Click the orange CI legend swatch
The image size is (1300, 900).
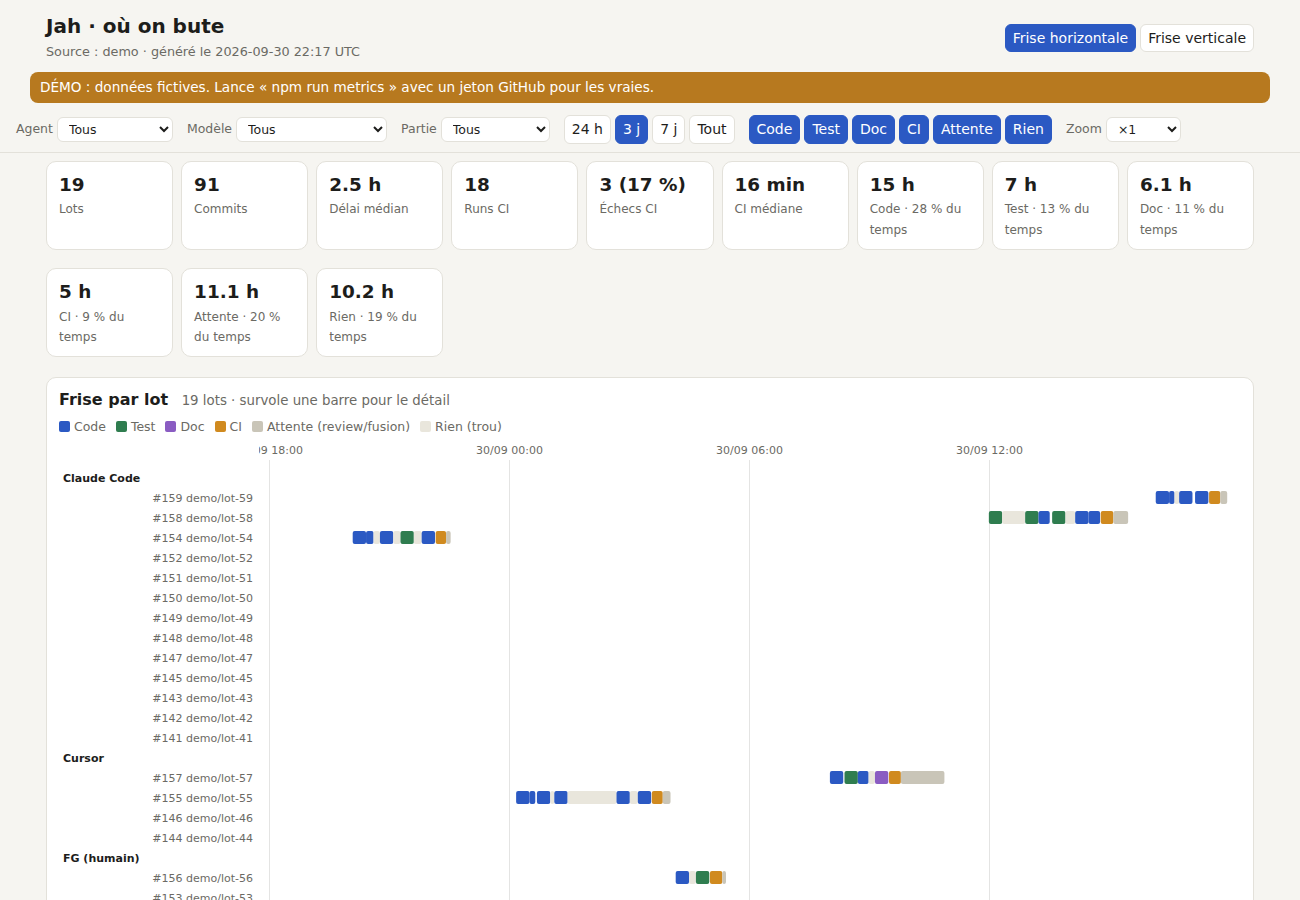click(220, 426)
